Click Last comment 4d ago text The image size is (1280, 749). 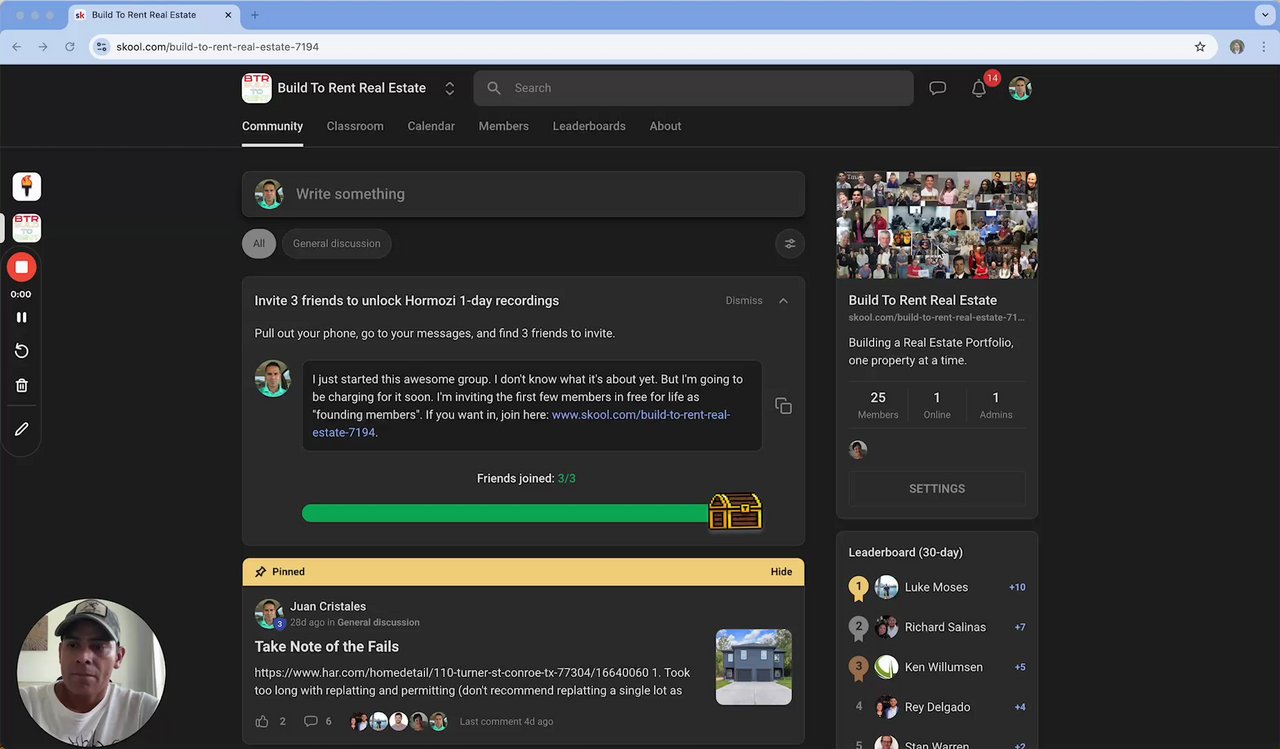(x=506, y=721)
